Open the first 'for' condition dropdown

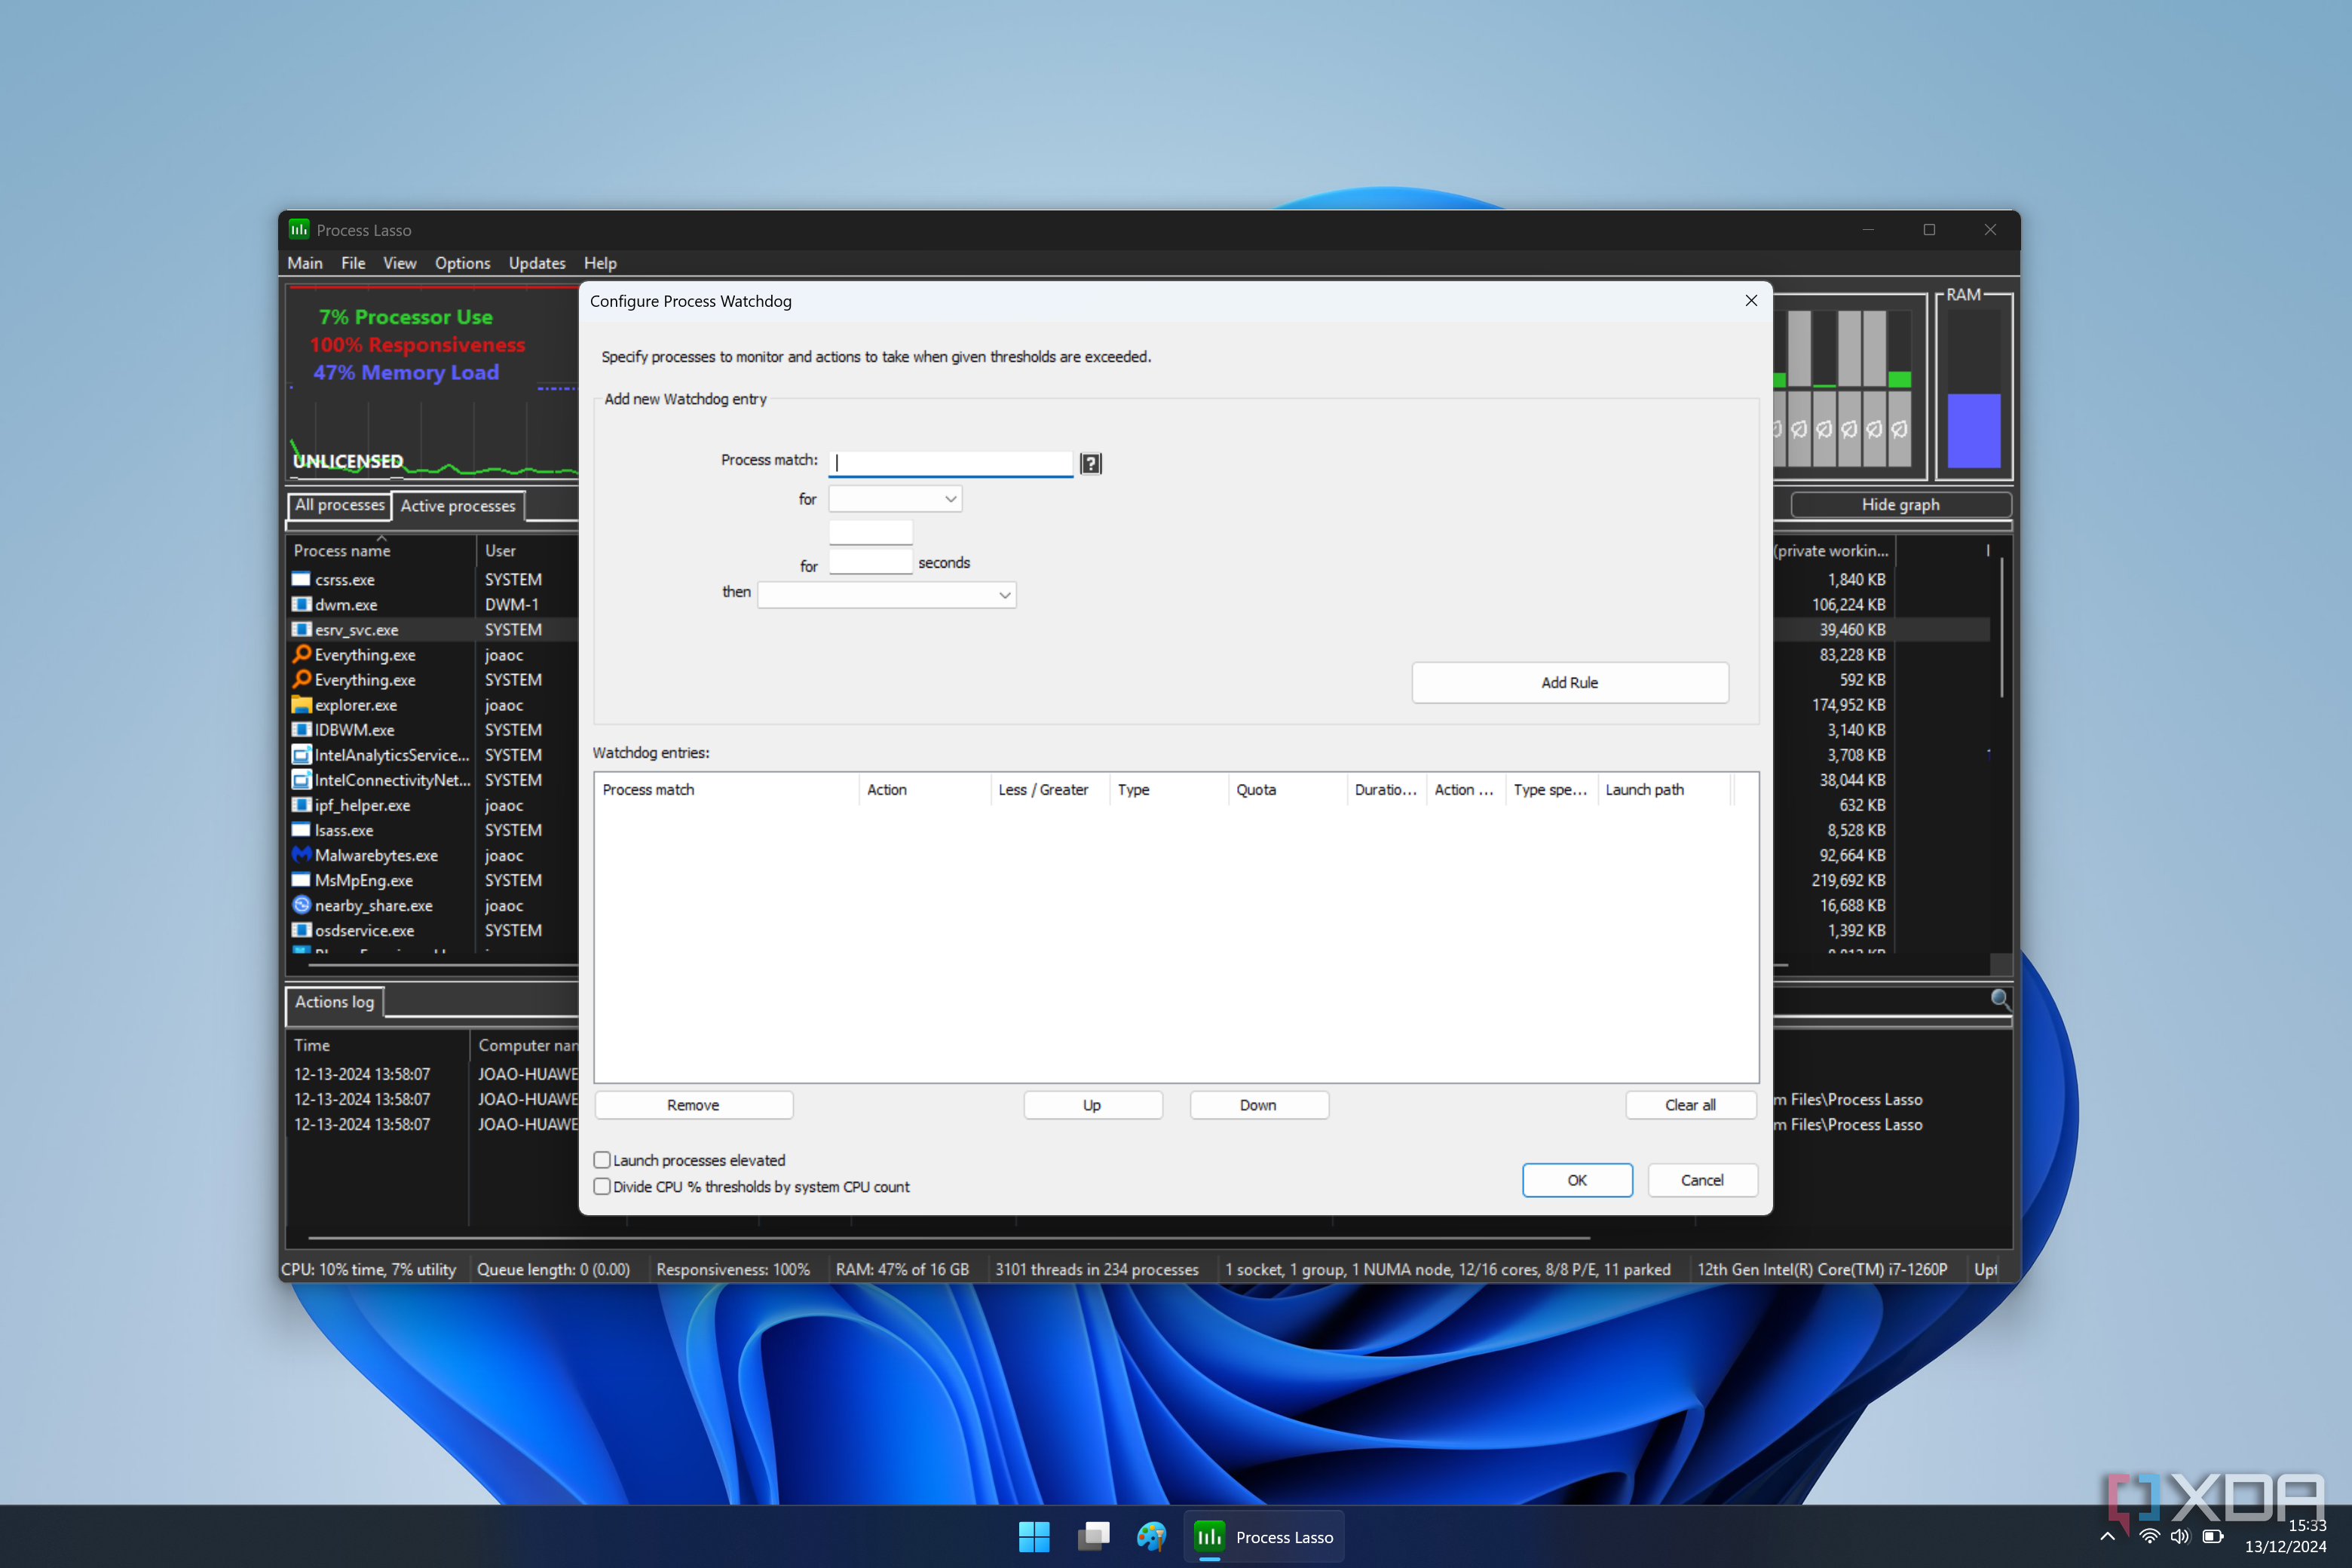895,499
